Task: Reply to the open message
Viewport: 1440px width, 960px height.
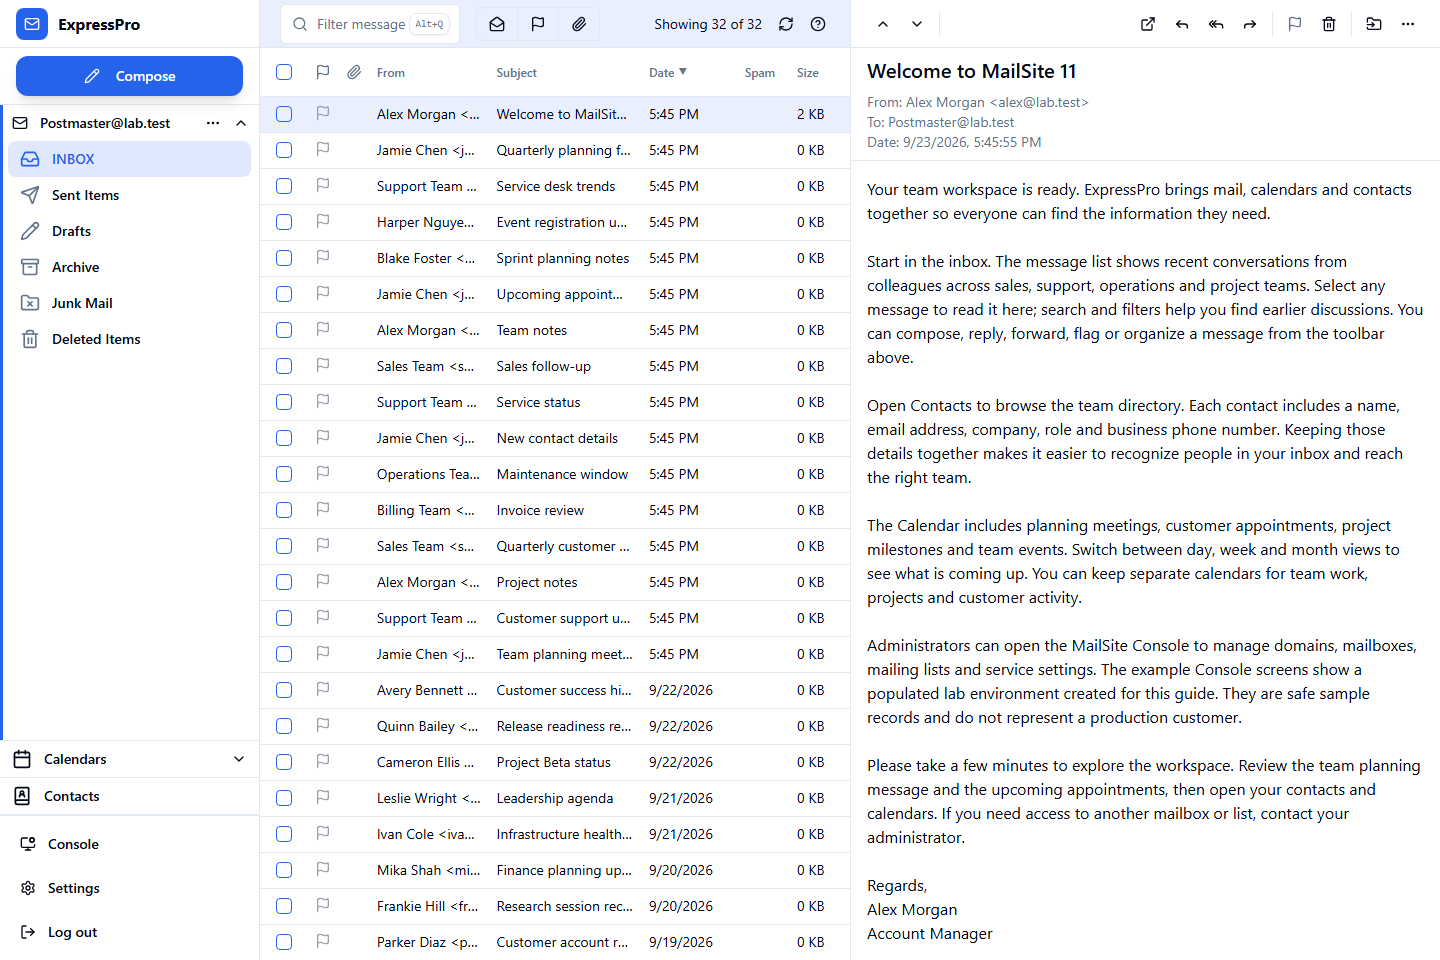Action: pyautogui.click(x=1182, y=24)
